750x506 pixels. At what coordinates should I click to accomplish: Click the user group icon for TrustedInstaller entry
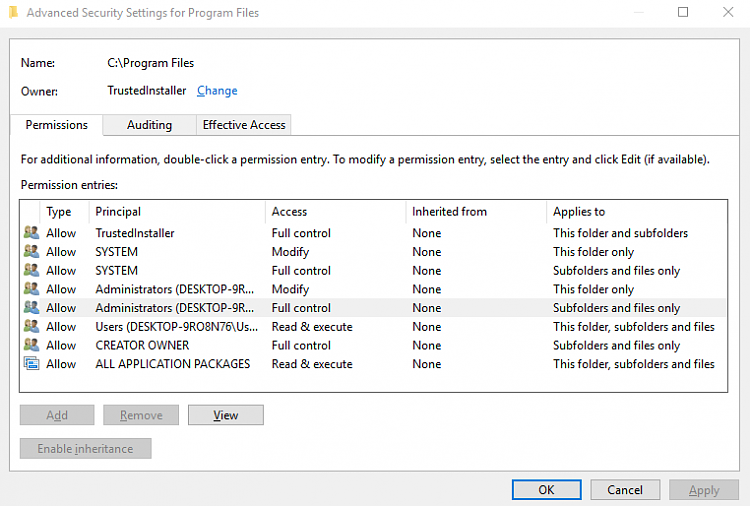(32, 233)
